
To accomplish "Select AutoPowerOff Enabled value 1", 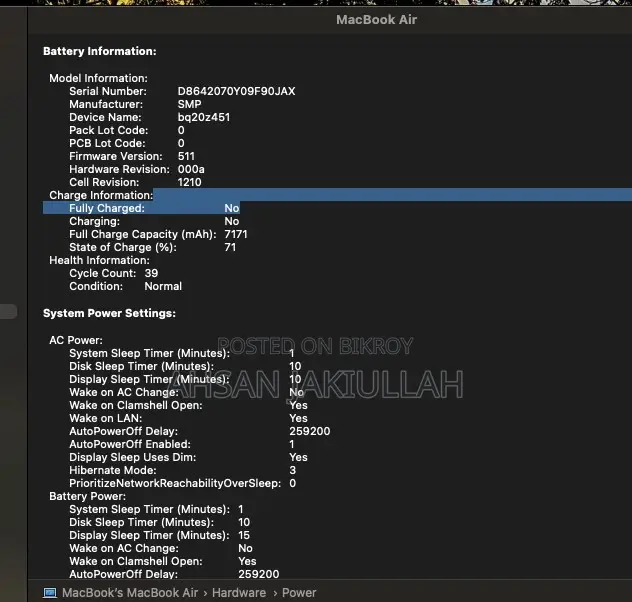I will click(291, 444).
